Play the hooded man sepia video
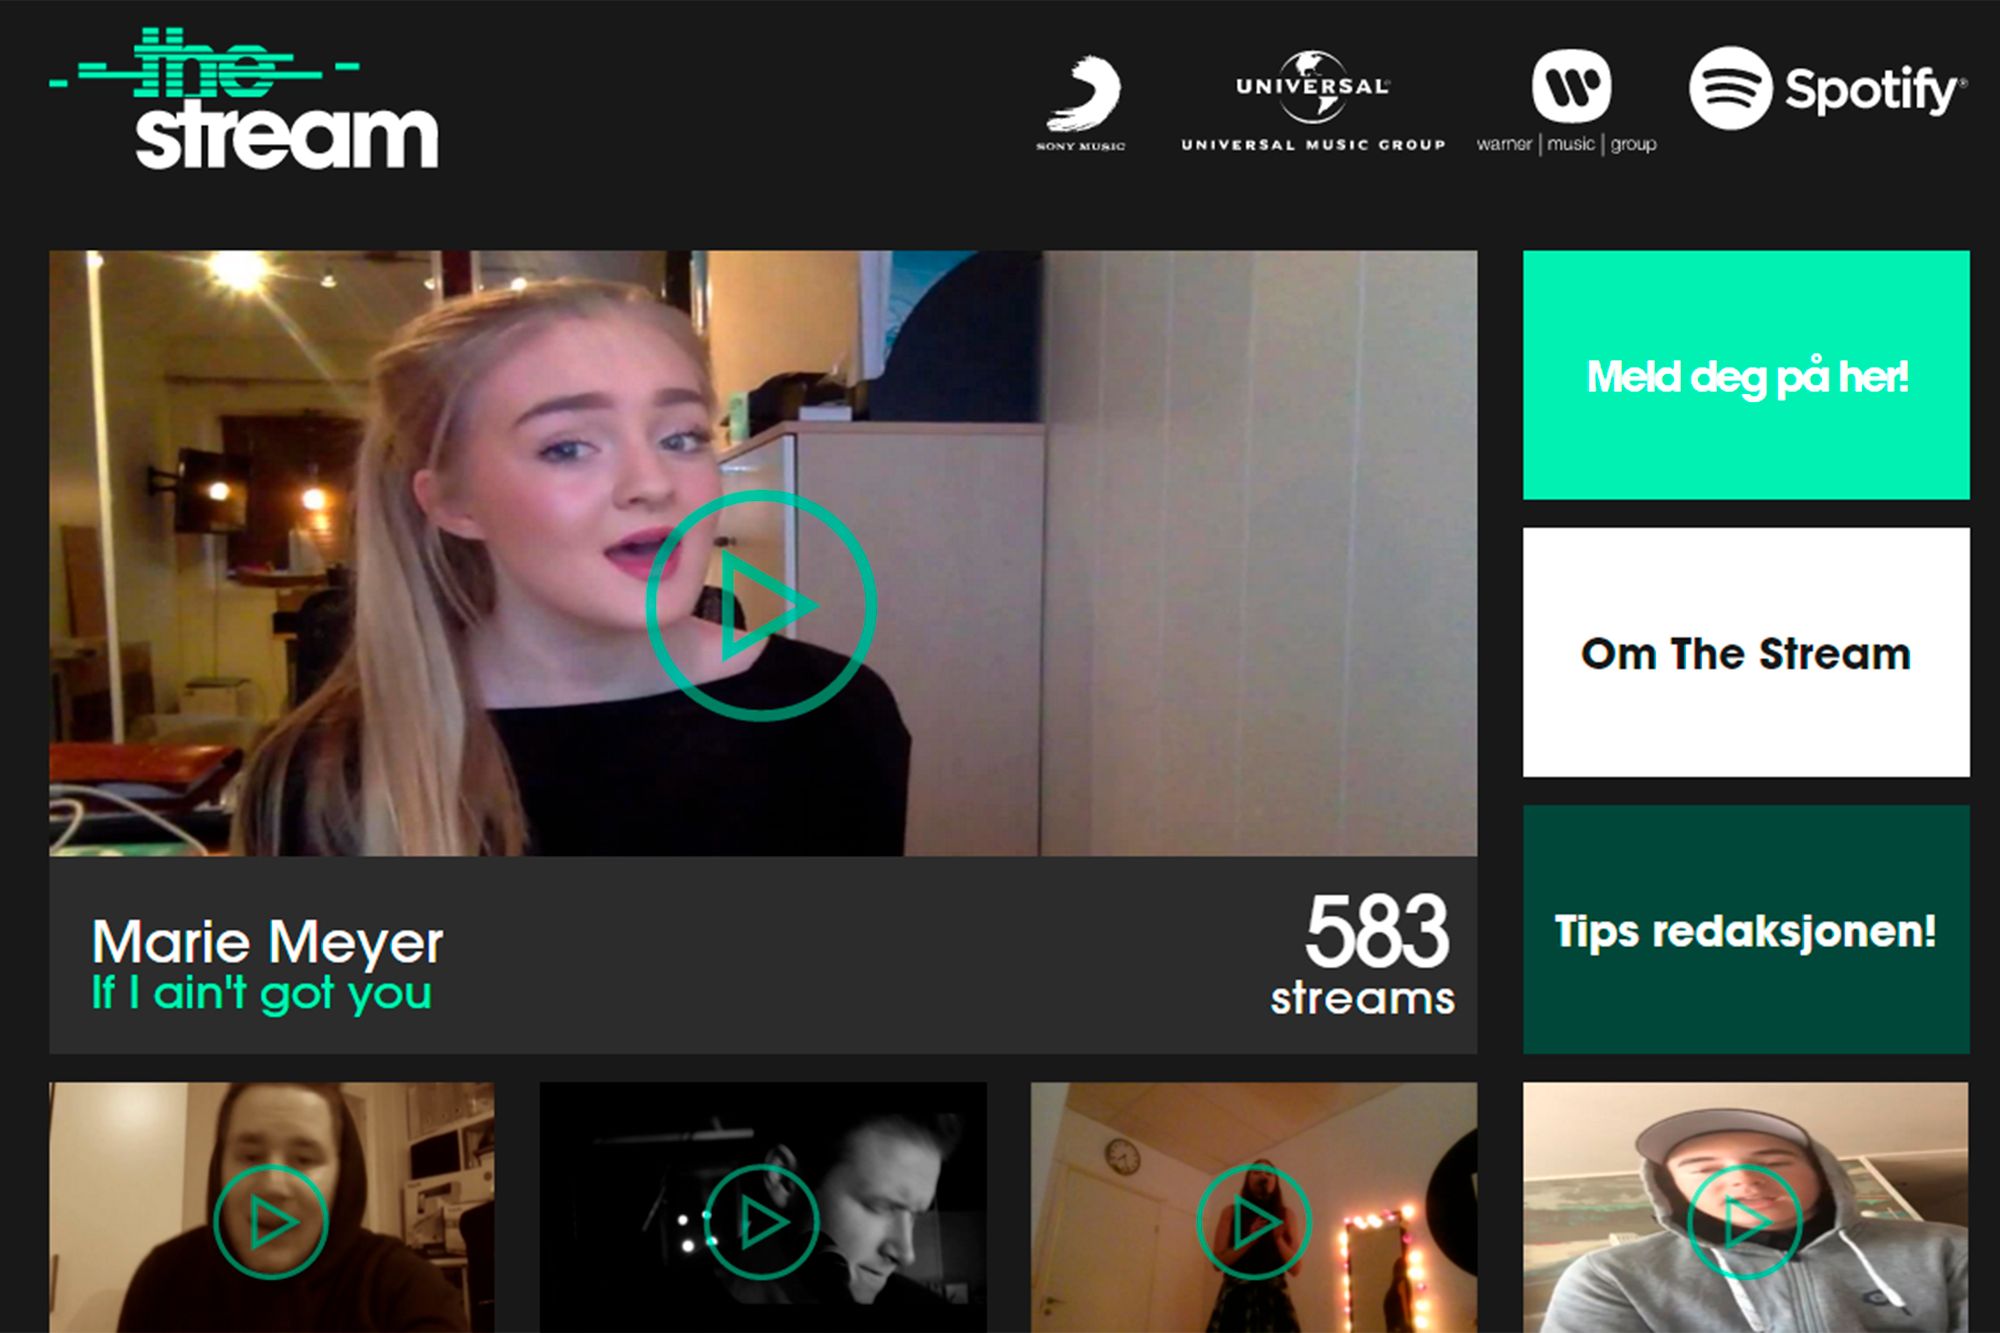2000x1333 pixels. (271, 1221)
